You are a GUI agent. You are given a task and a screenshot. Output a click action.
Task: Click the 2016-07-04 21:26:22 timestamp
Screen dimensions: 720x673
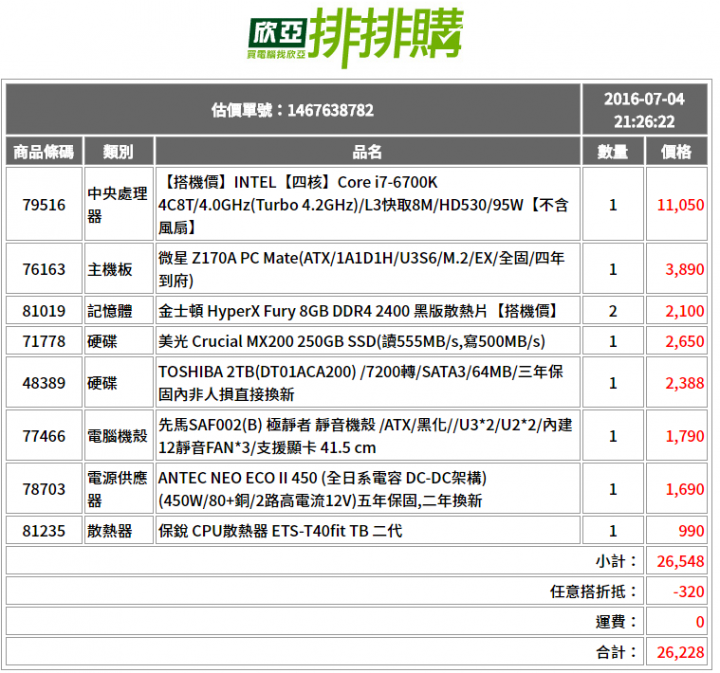tap(644, 110)
